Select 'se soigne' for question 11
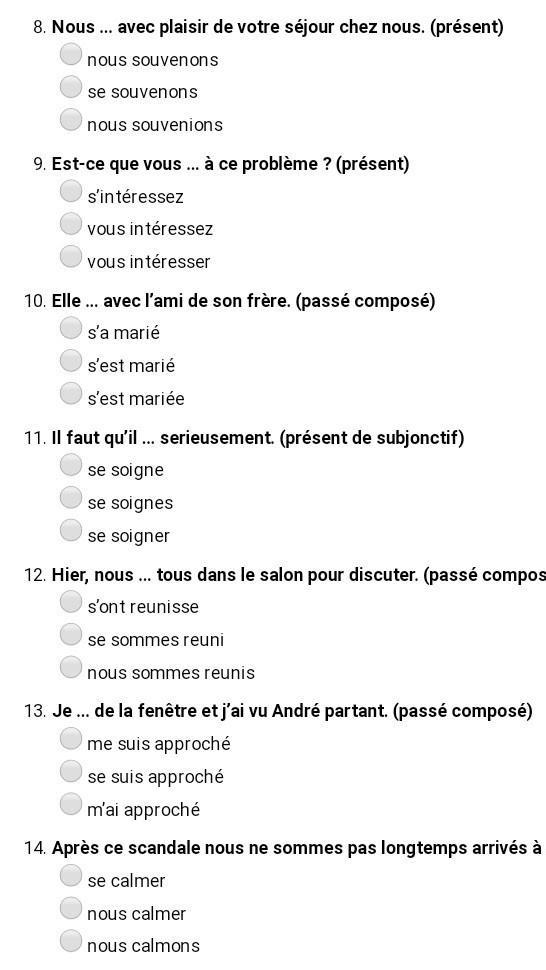Screen dimensions: 546x970 click(x=71, y=465)
